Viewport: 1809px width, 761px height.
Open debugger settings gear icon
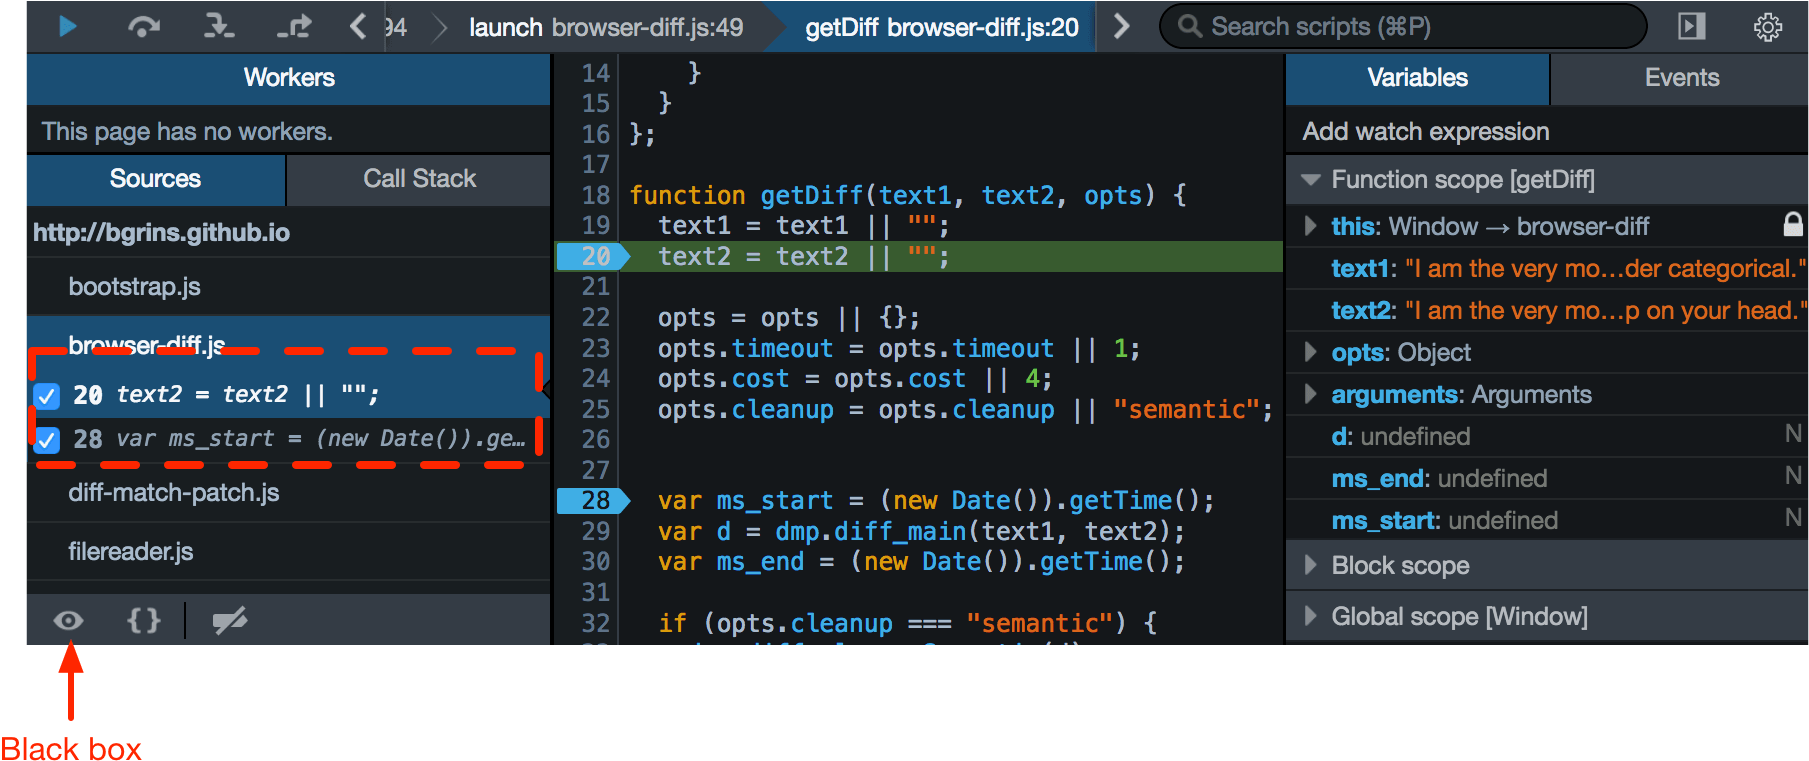point(1767,27)
